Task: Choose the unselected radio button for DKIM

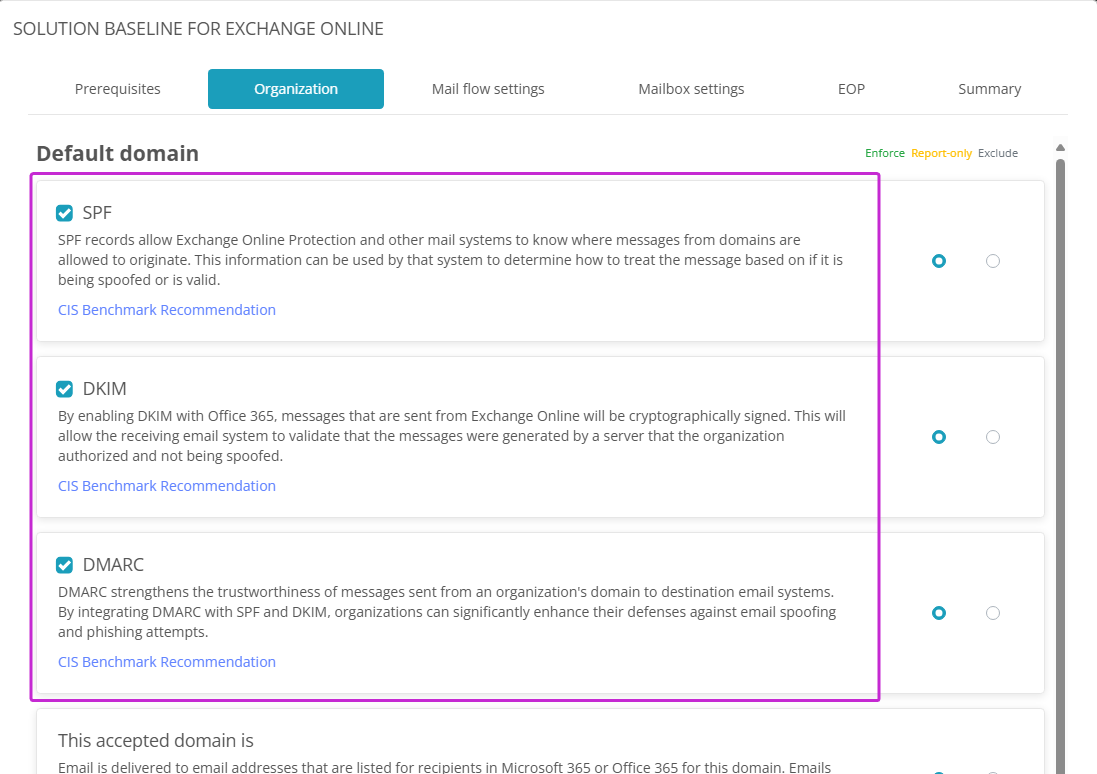Action: [992, 437]
